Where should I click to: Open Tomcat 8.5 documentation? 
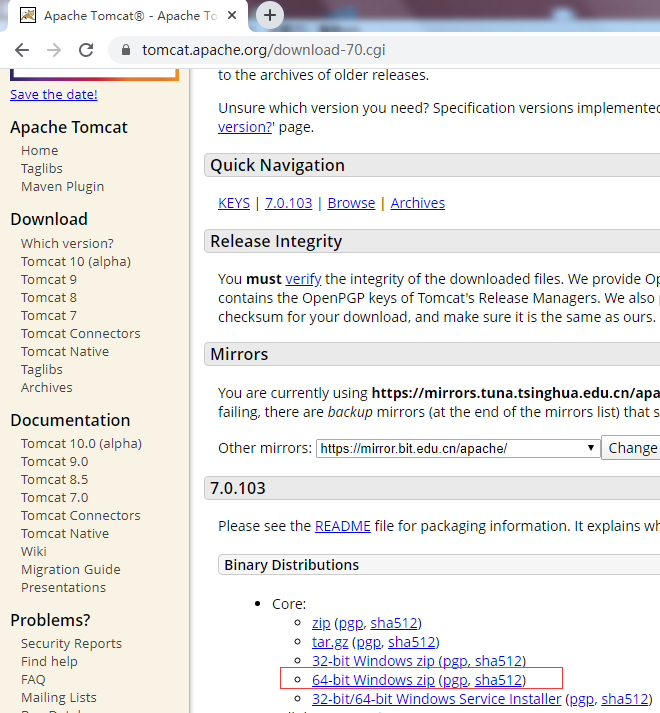(55, 479)
